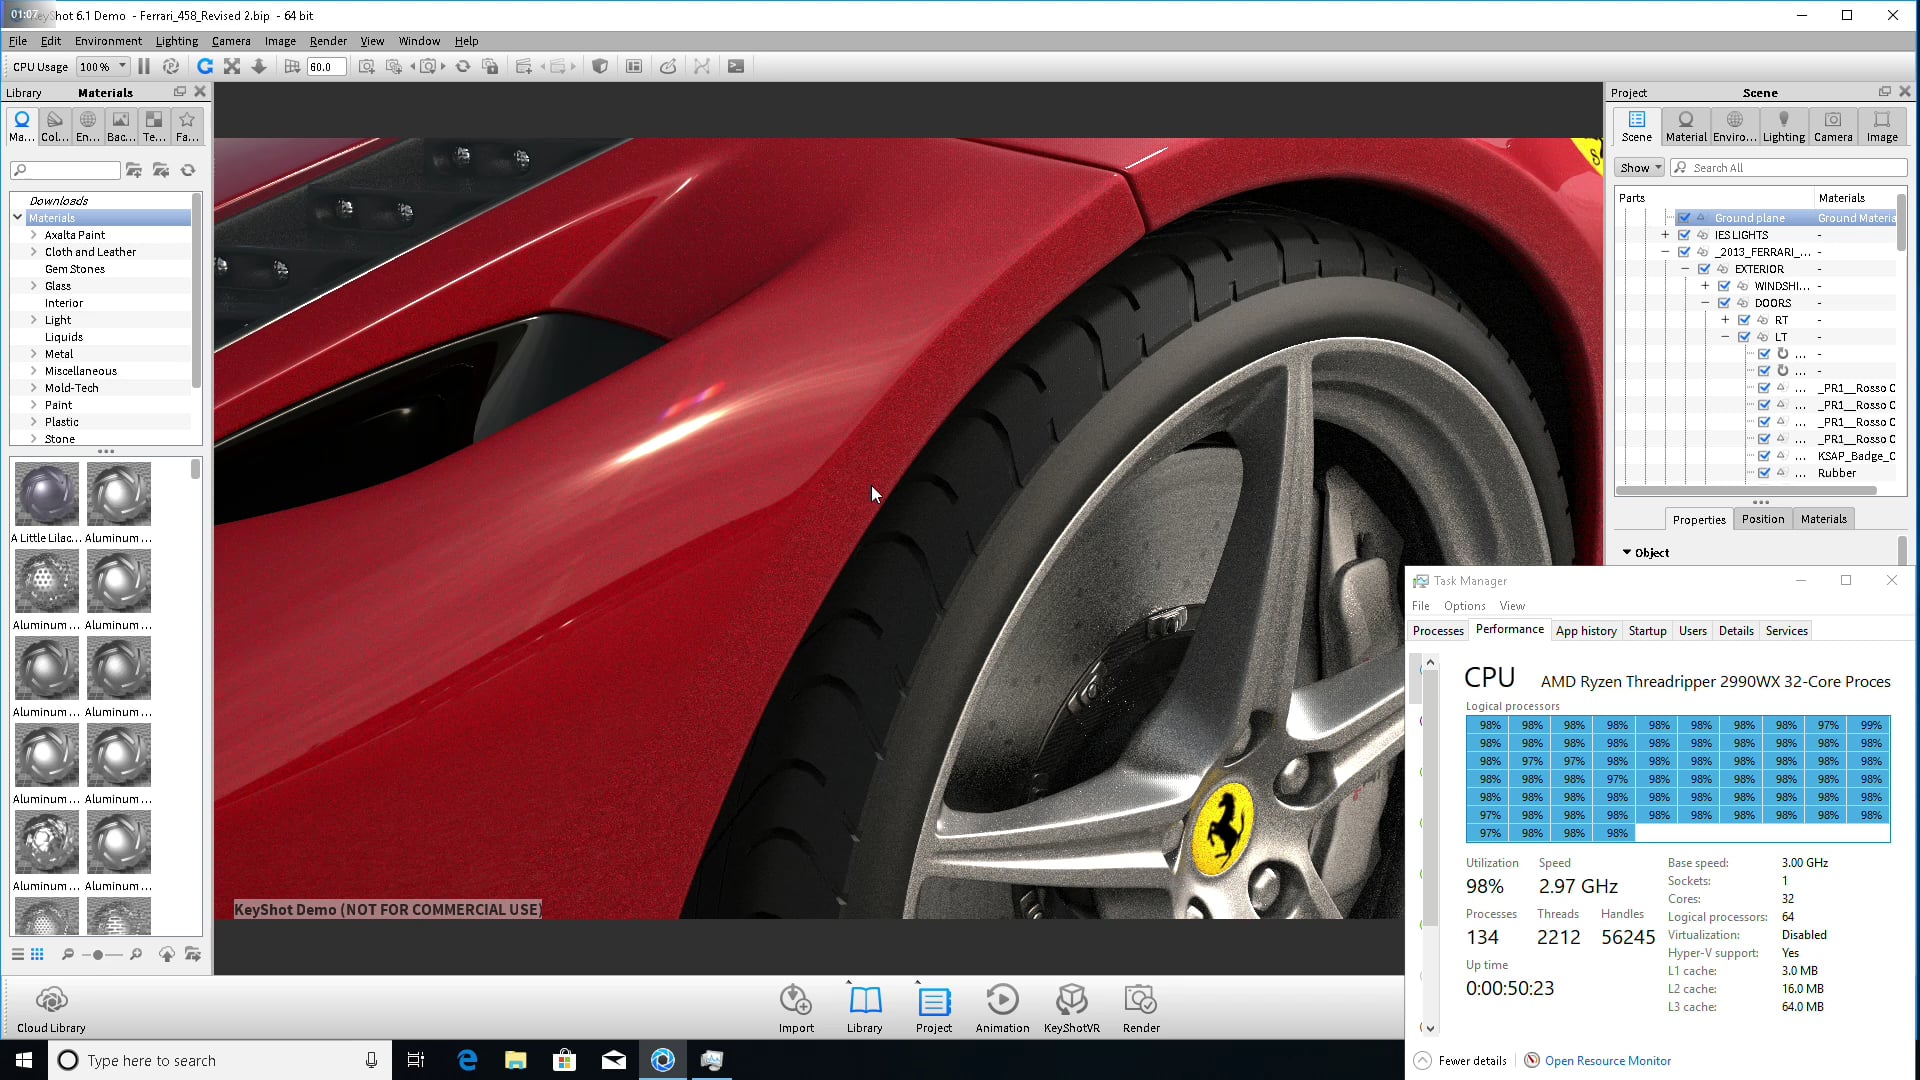Open the Render menu
Screen dimensions: 1920x1080
(x=328, y=41)
